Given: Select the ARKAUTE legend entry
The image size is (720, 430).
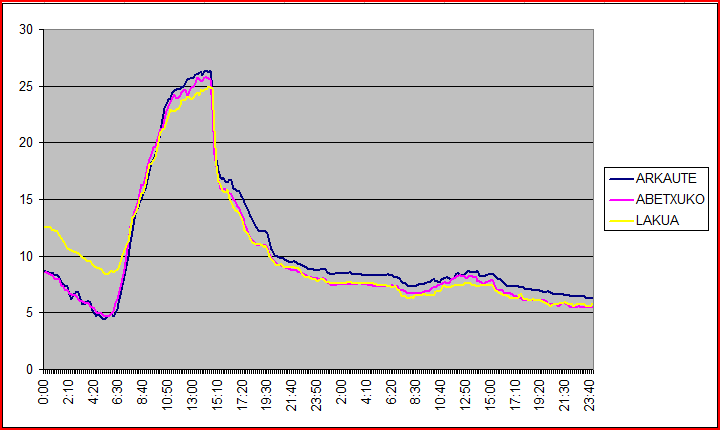Looking at the screenshot, I should tap(653, 178).
